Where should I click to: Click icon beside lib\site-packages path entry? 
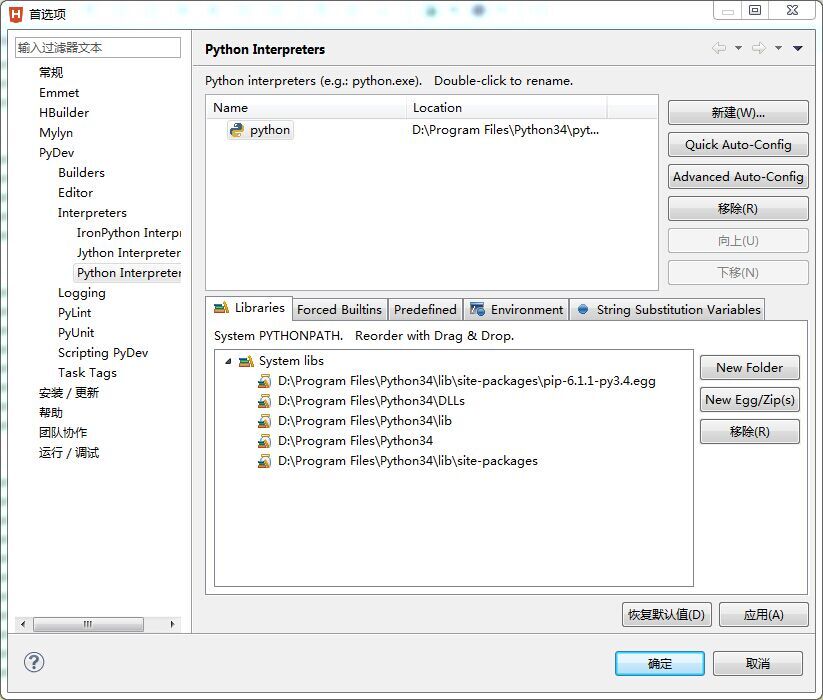point(265,461)
